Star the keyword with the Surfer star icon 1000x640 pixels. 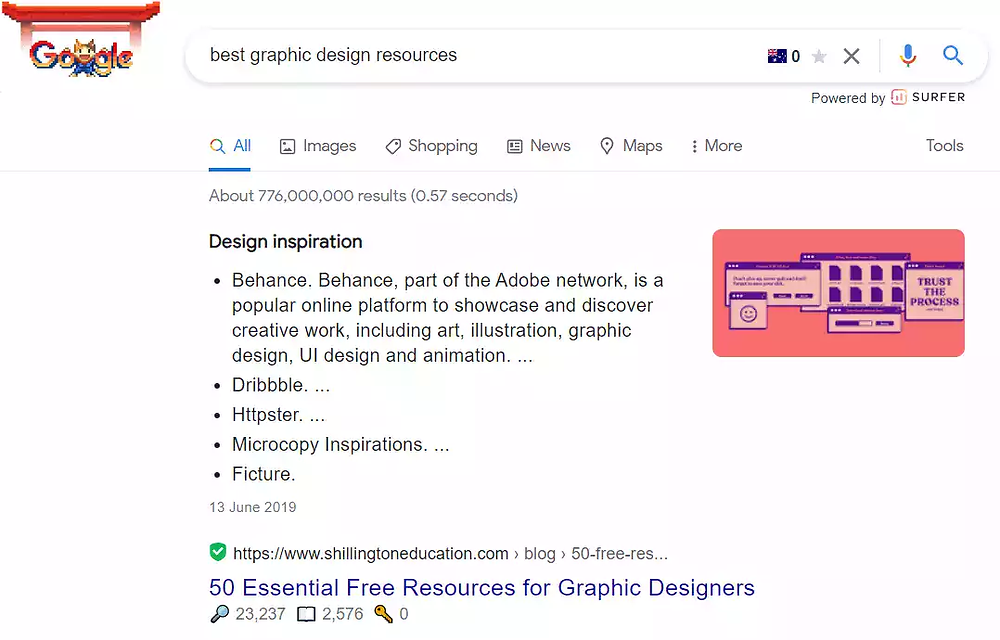819,57
